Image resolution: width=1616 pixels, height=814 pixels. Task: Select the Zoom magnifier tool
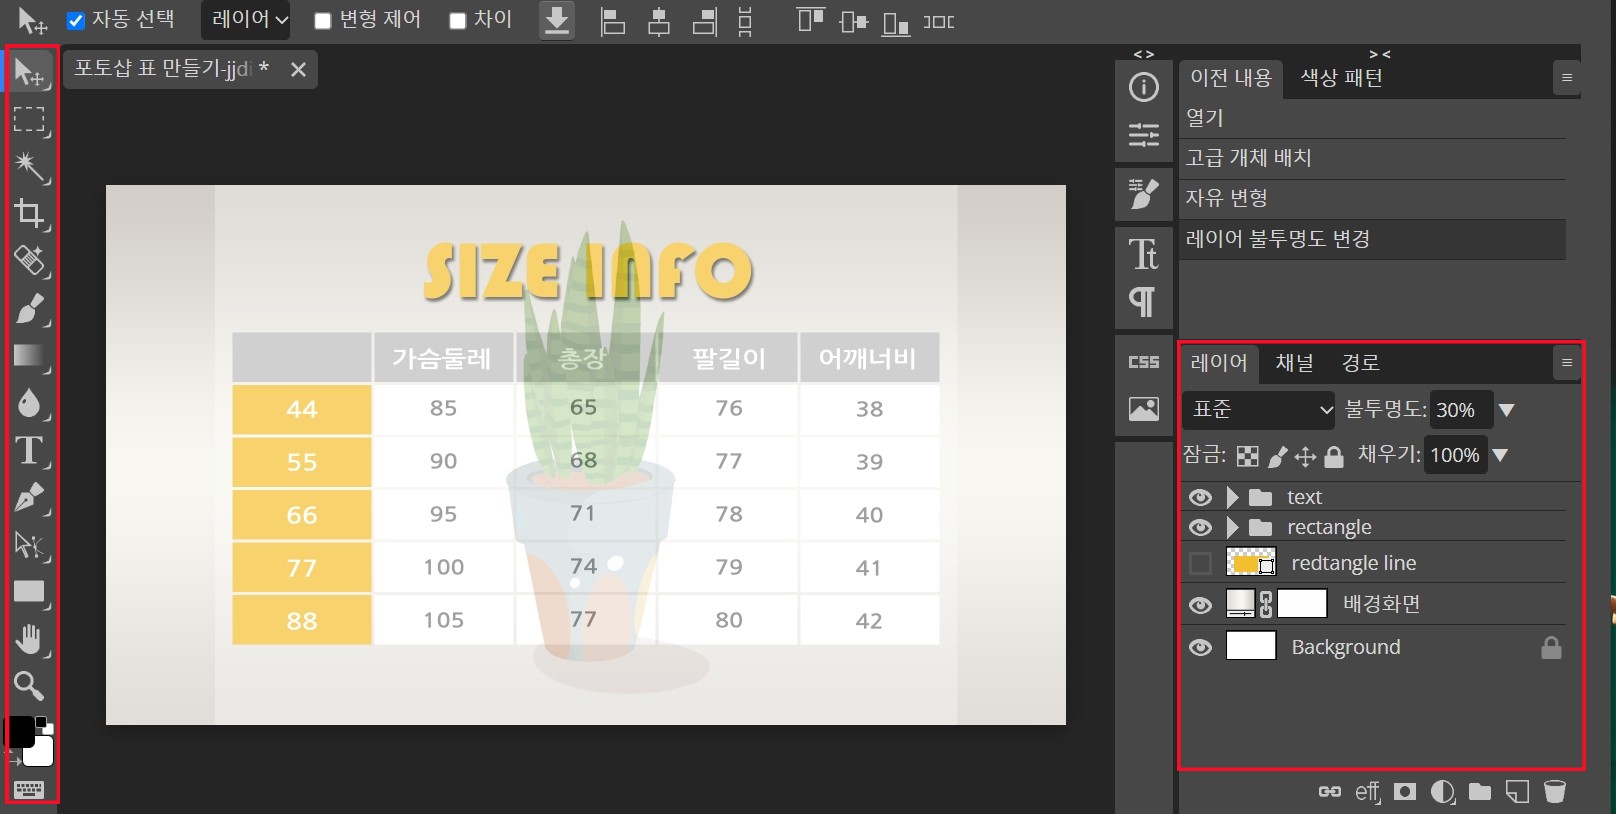coord(29,686)
